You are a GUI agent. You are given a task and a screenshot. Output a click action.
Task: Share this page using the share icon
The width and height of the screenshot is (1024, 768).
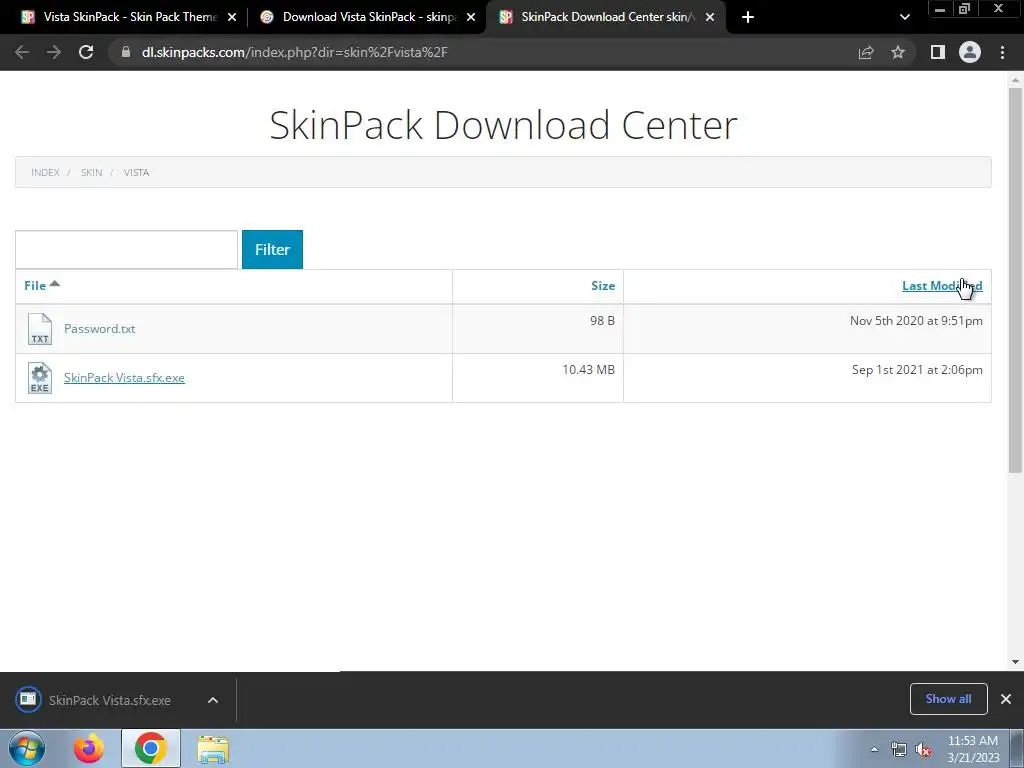(866, 52)
